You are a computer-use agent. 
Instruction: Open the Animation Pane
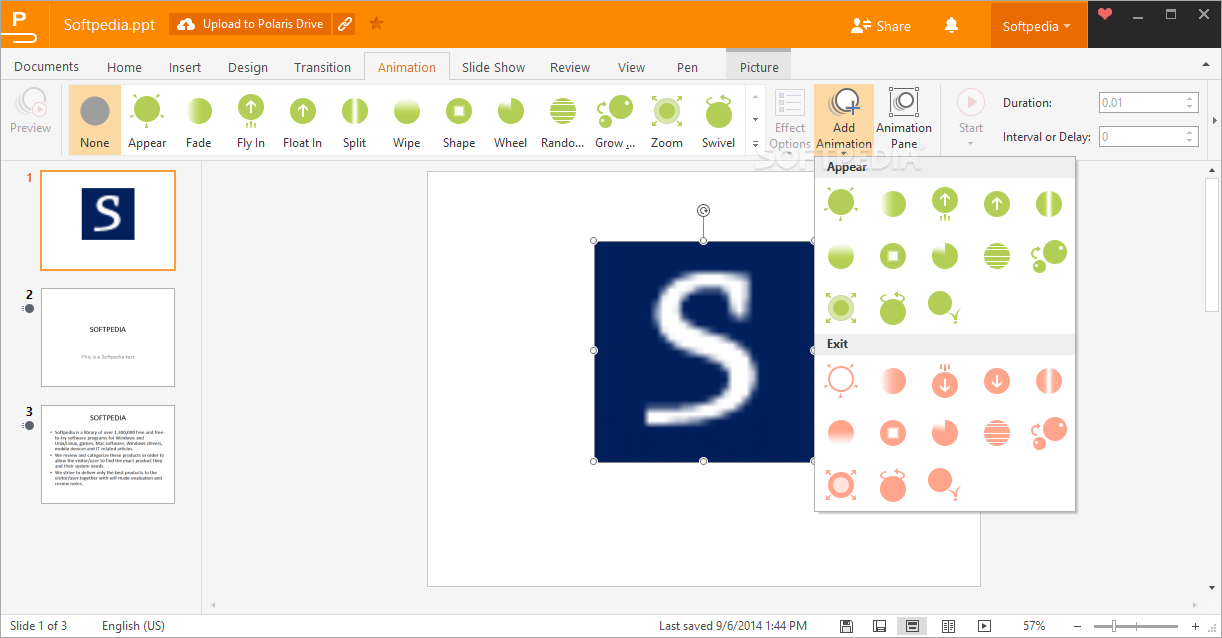click(x=904, y=120)
